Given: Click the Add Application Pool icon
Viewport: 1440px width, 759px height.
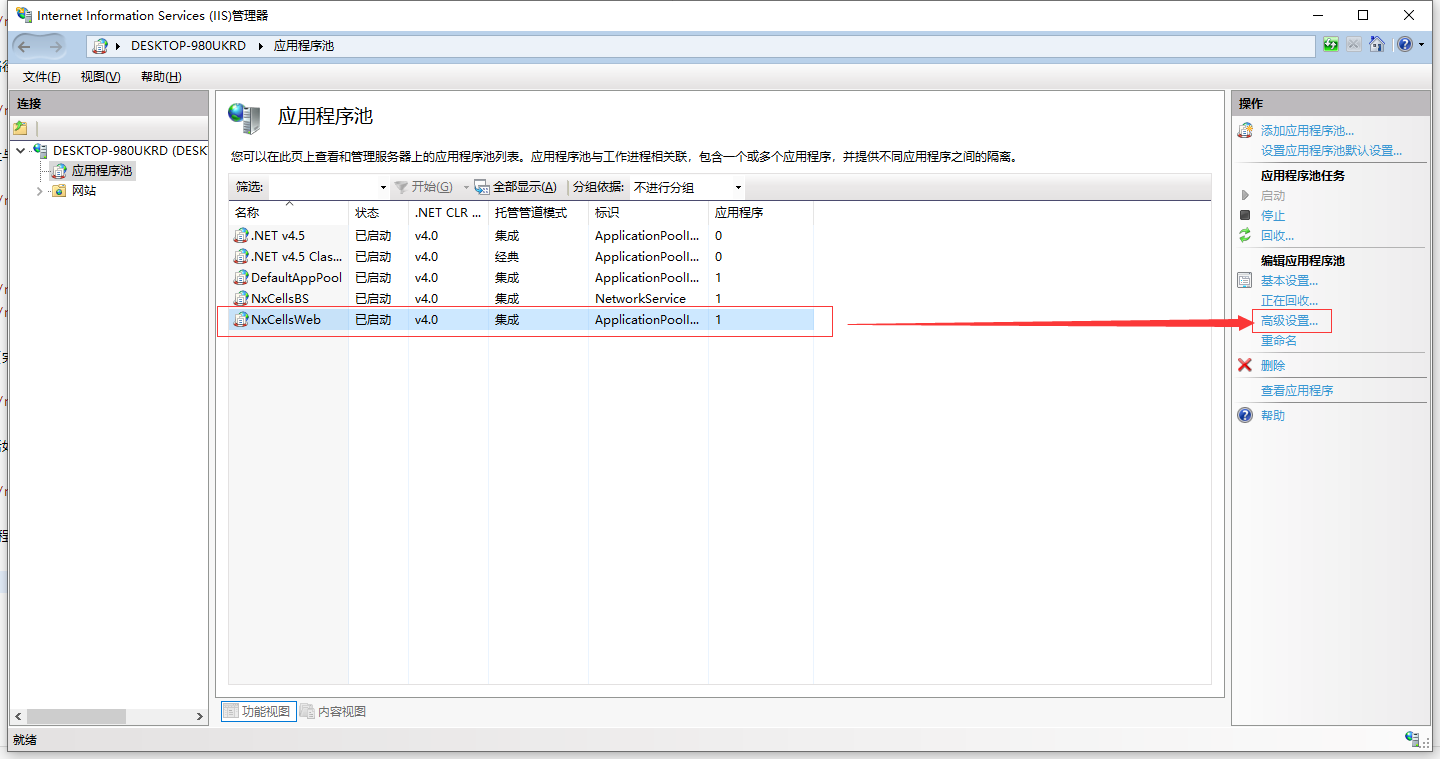Looking at the screenshot, I should tap(1245, 130).
